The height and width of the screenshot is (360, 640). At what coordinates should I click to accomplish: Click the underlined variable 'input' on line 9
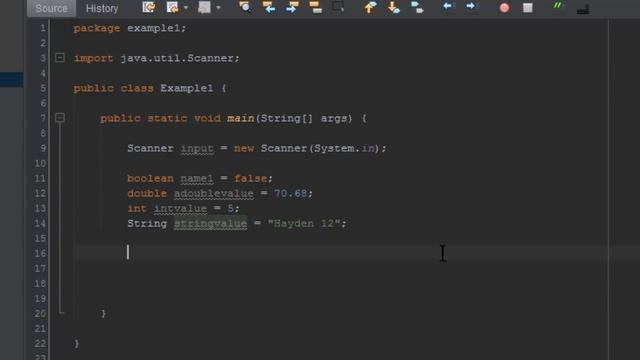tap(197, 149)
